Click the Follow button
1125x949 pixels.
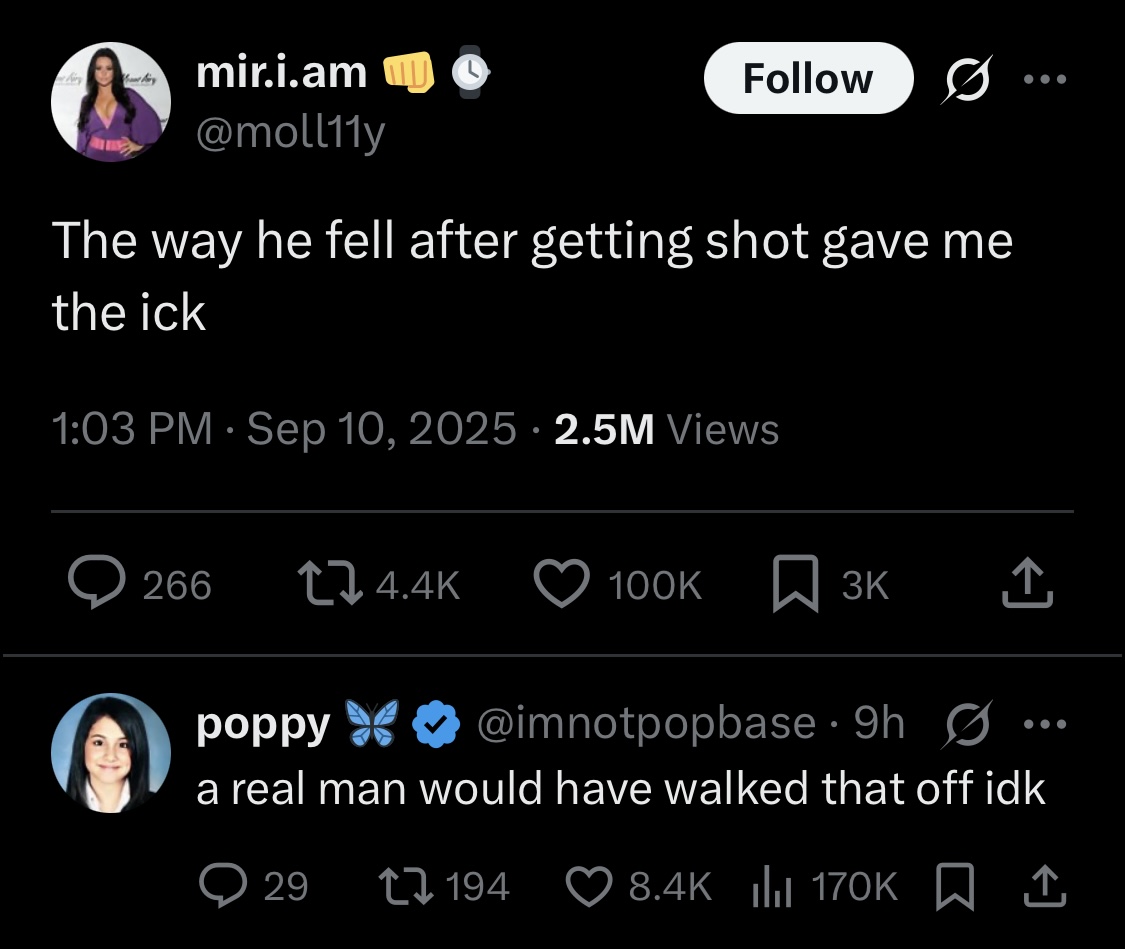(808, 78)
